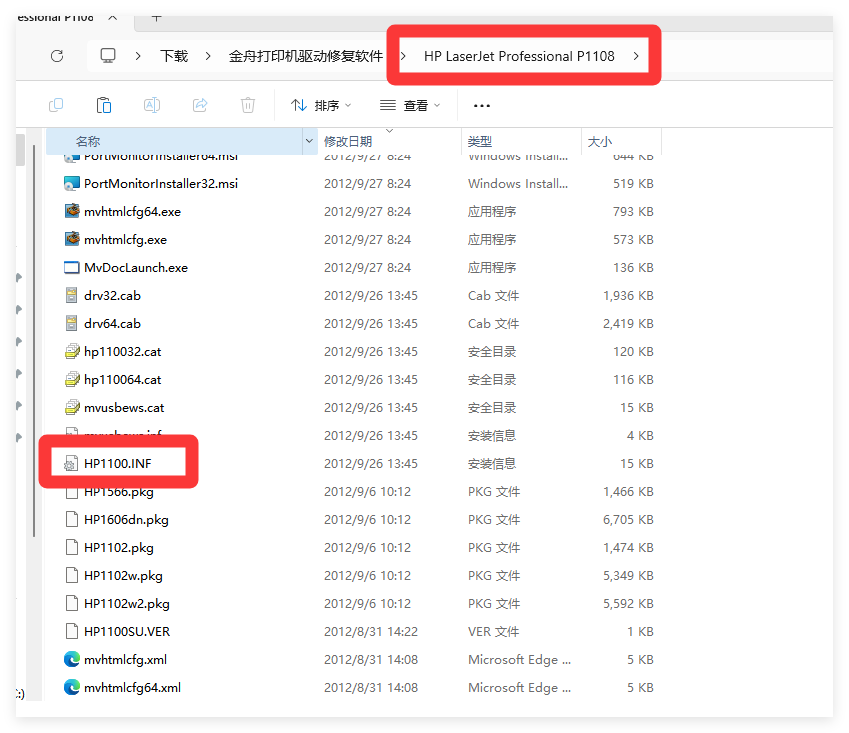Click the Paste icon in toolbar
Image resolution: width=849 pixels, height=733 pixels.
pos(104,105)
